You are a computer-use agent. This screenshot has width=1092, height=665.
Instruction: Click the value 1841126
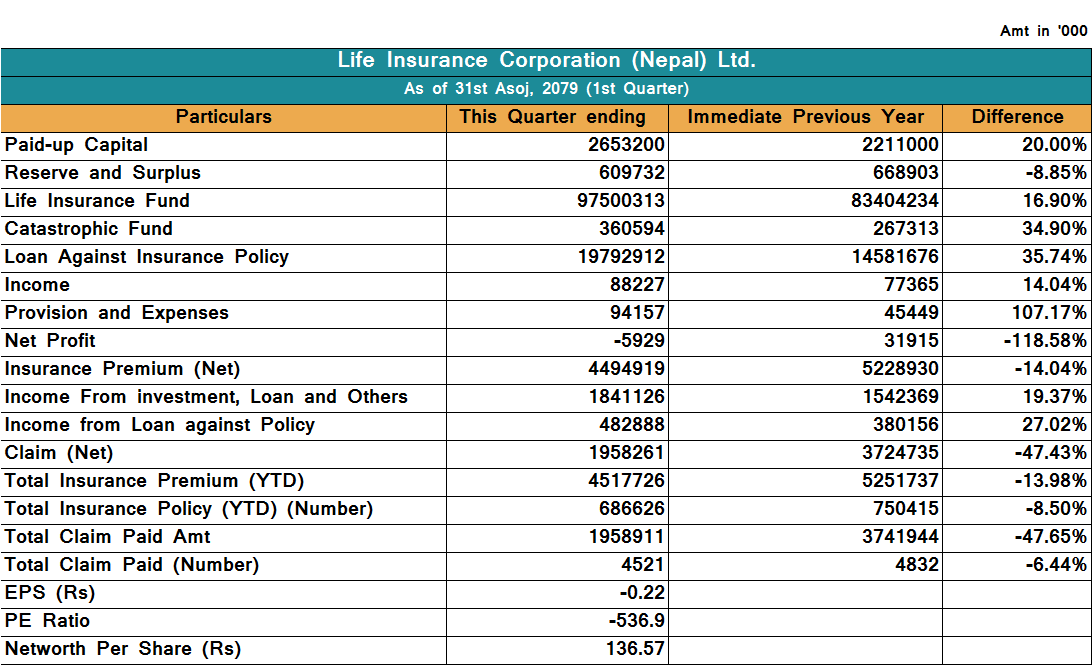(626, 397)
